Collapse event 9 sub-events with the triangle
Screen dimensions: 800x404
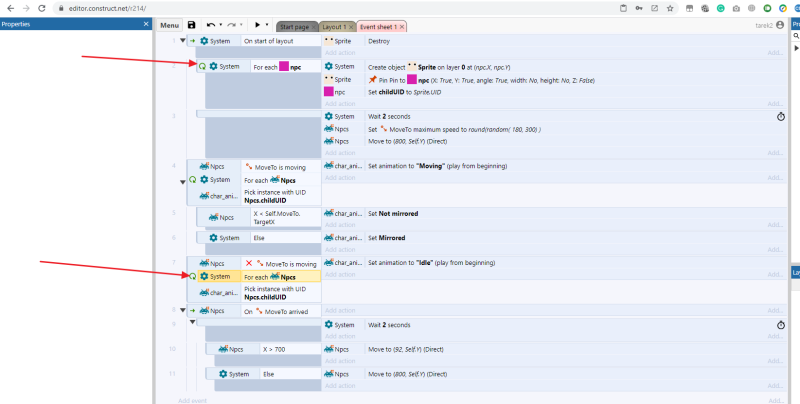point(192,322)
